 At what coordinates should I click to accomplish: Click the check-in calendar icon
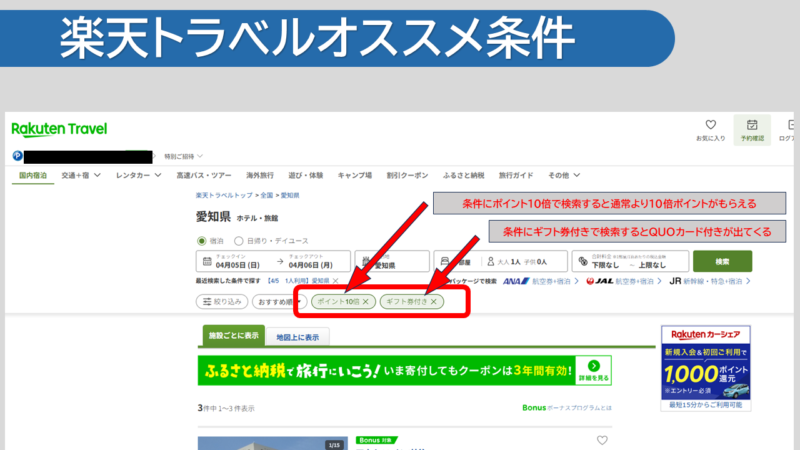(x=207, y=261)
